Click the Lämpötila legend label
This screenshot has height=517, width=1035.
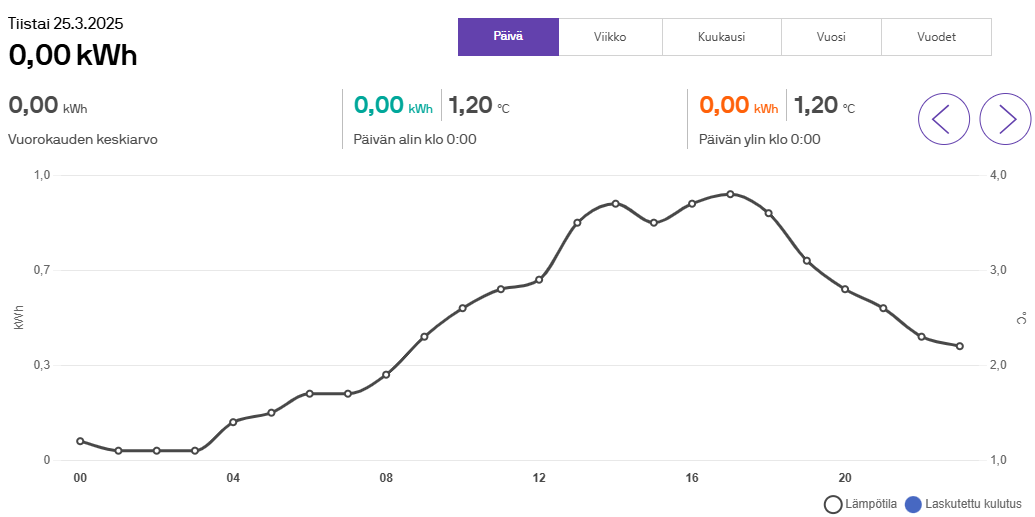pyautogui.click(x=871, y=505)
